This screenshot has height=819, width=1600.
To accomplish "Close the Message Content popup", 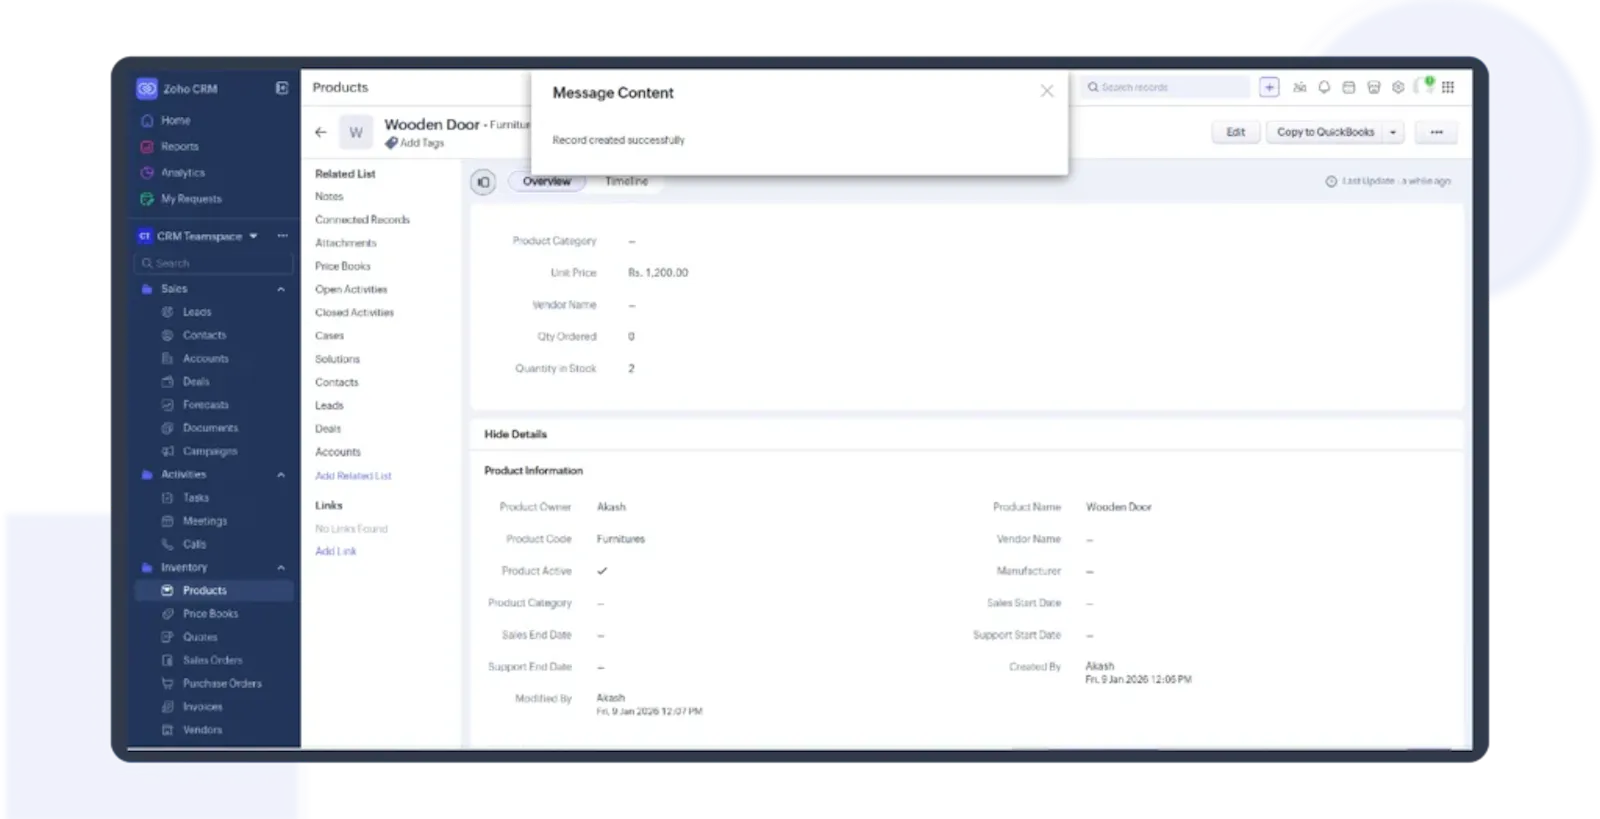I will tap(1047, 91).
